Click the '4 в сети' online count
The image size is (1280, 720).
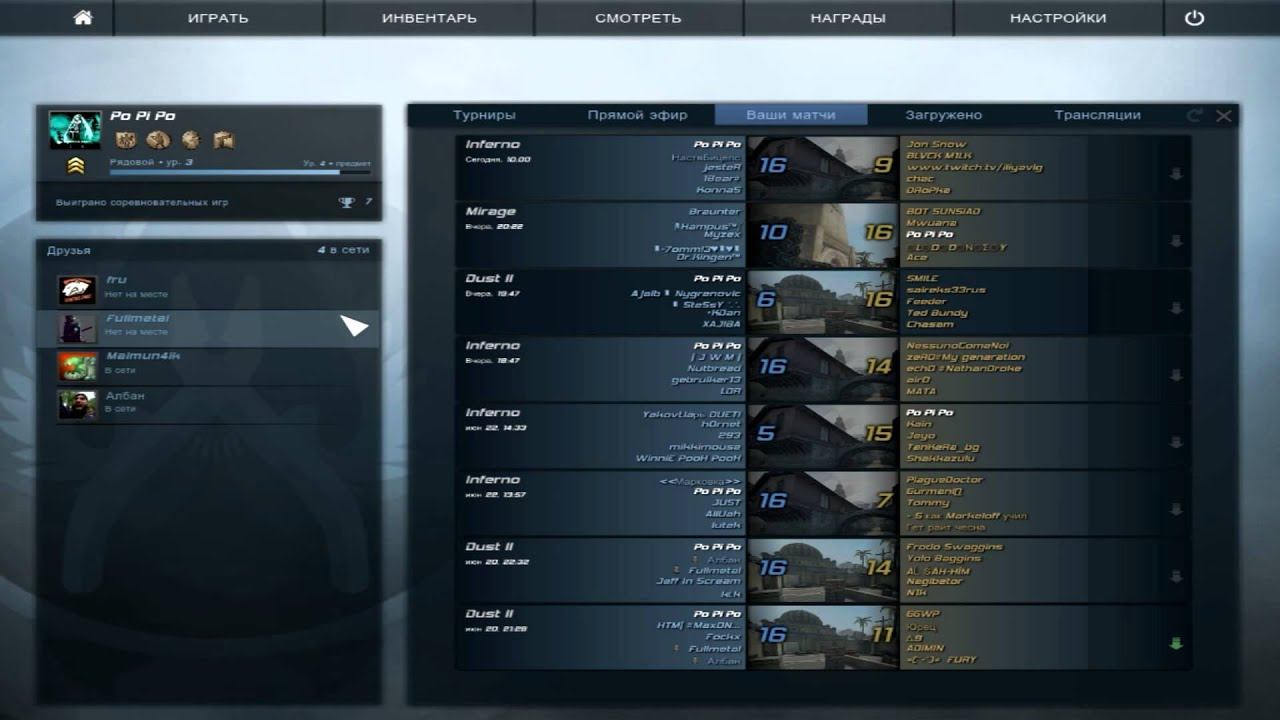[344, 250]
